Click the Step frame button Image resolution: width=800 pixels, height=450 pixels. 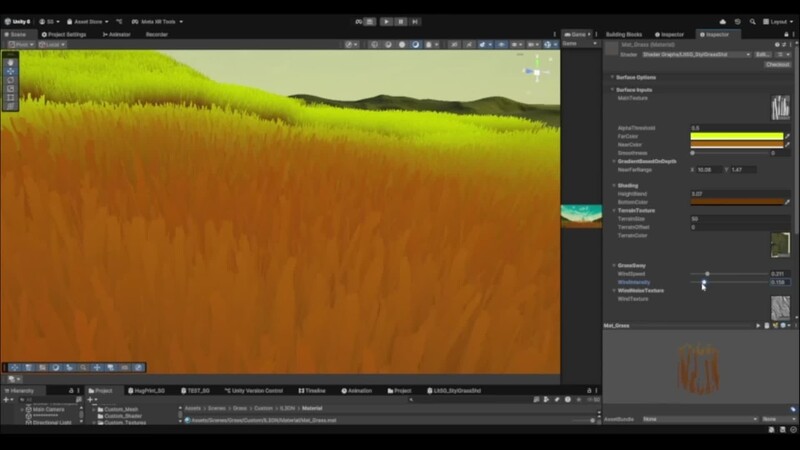[415, 21]
